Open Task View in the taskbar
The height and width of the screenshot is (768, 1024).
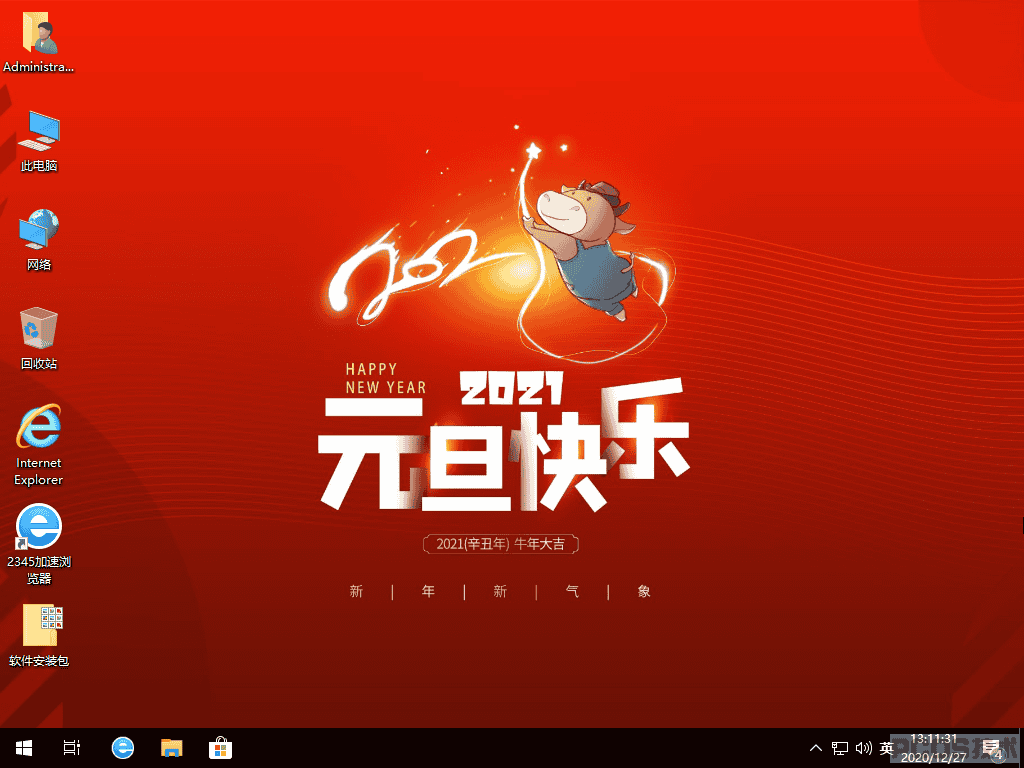[72, 748]
